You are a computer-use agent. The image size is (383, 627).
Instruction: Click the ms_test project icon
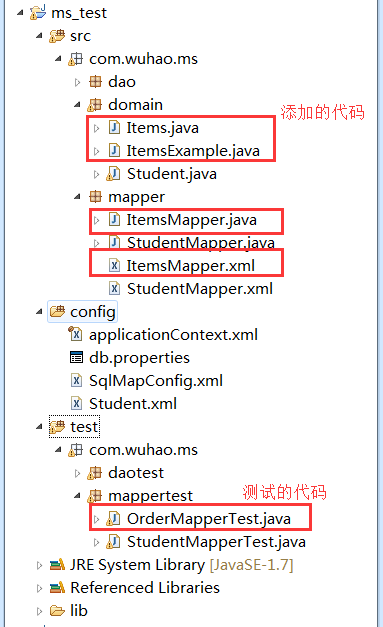pos(38,12)
